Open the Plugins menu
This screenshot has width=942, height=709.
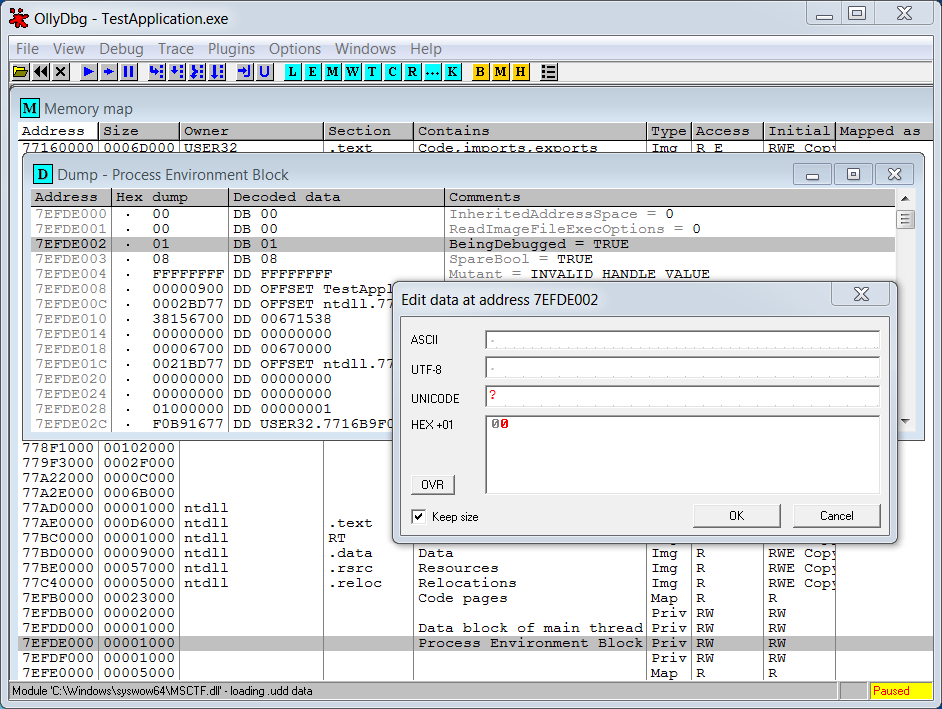pos(231,49)
